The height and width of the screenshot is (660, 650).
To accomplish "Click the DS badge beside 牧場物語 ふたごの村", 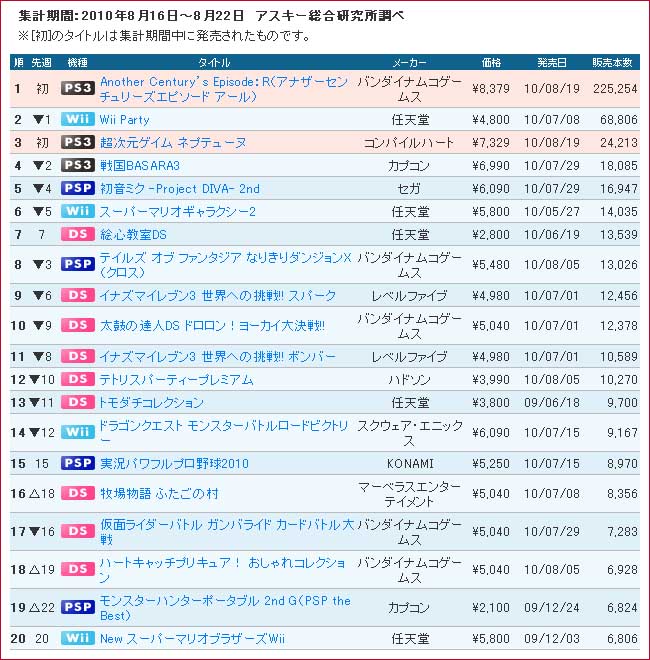I will point(77,493).
